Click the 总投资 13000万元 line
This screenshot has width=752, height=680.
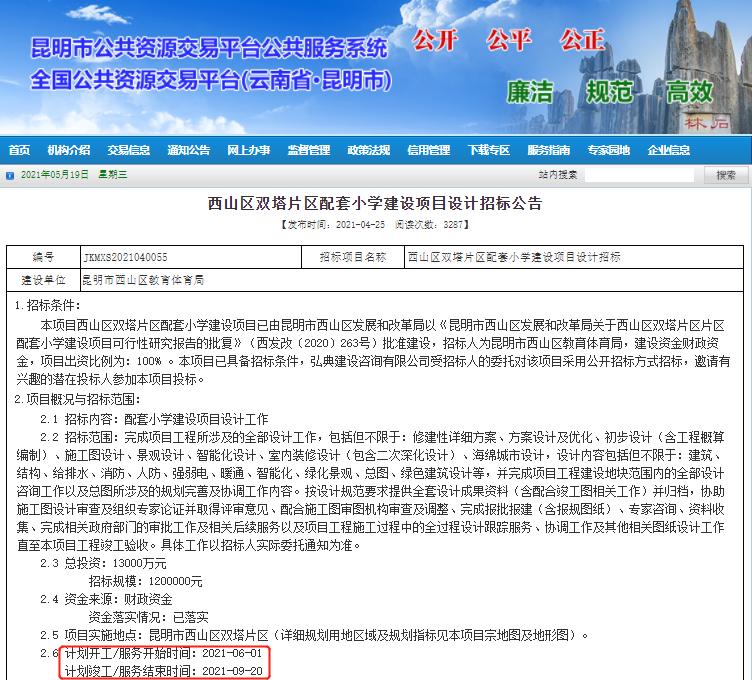tap(103, 563)
